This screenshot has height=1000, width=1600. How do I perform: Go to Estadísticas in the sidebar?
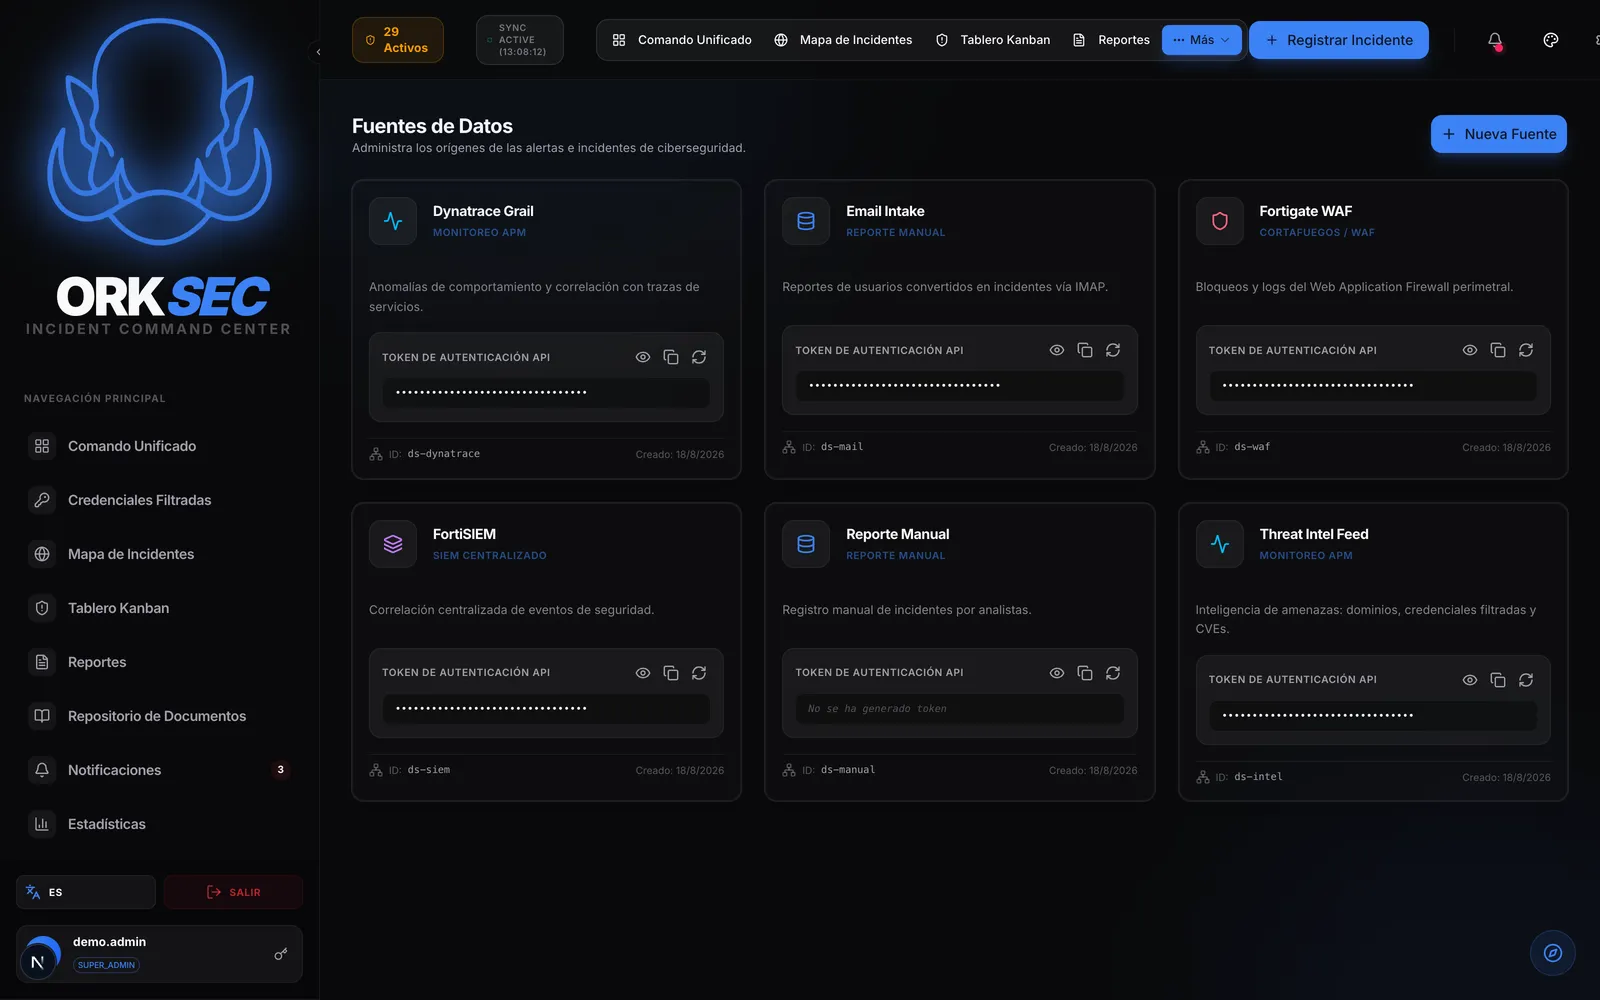tap(160, 824)
